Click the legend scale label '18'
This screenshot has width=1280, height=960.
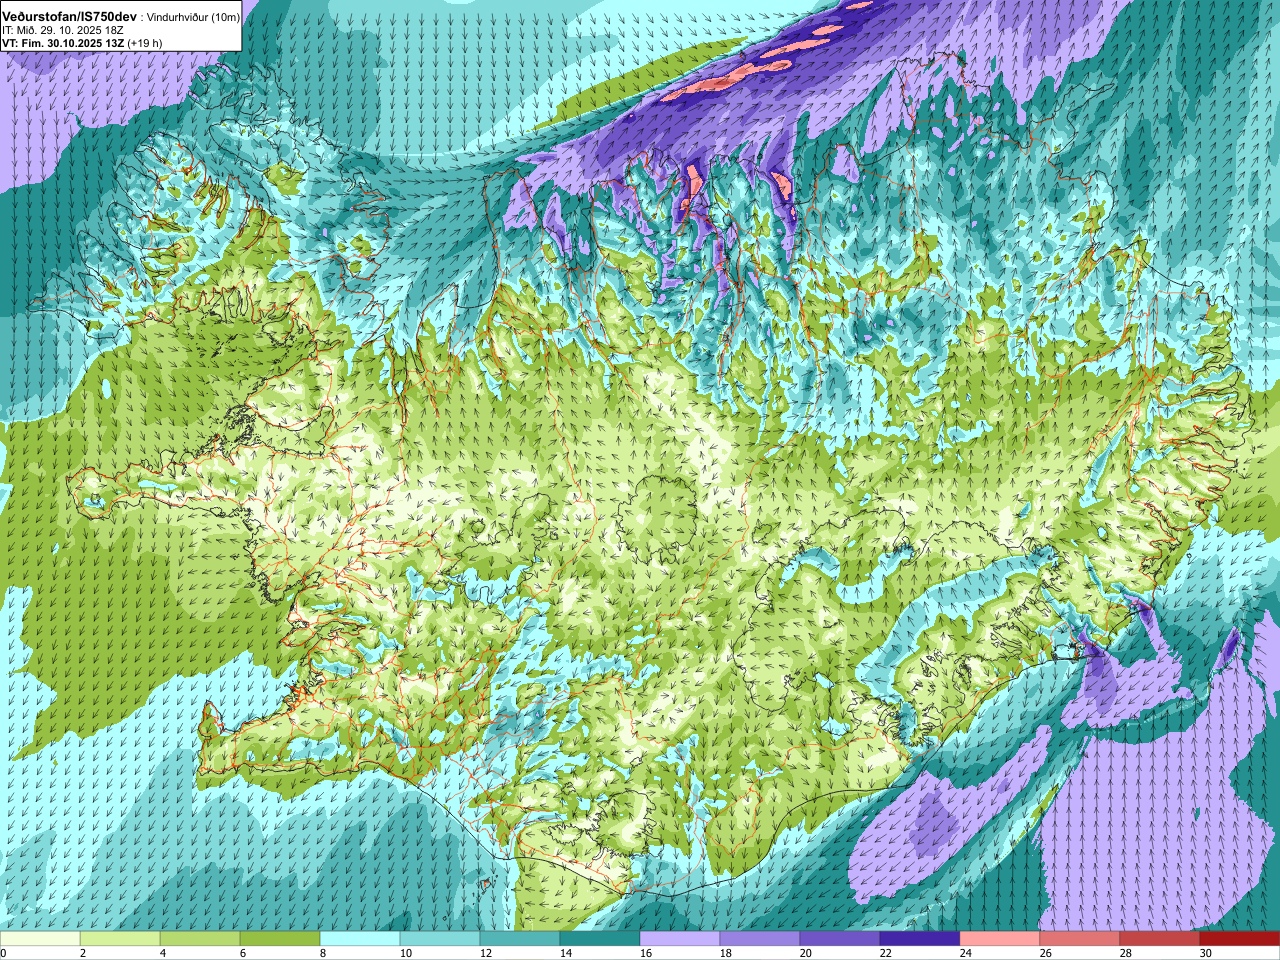(x=725, y=953)
